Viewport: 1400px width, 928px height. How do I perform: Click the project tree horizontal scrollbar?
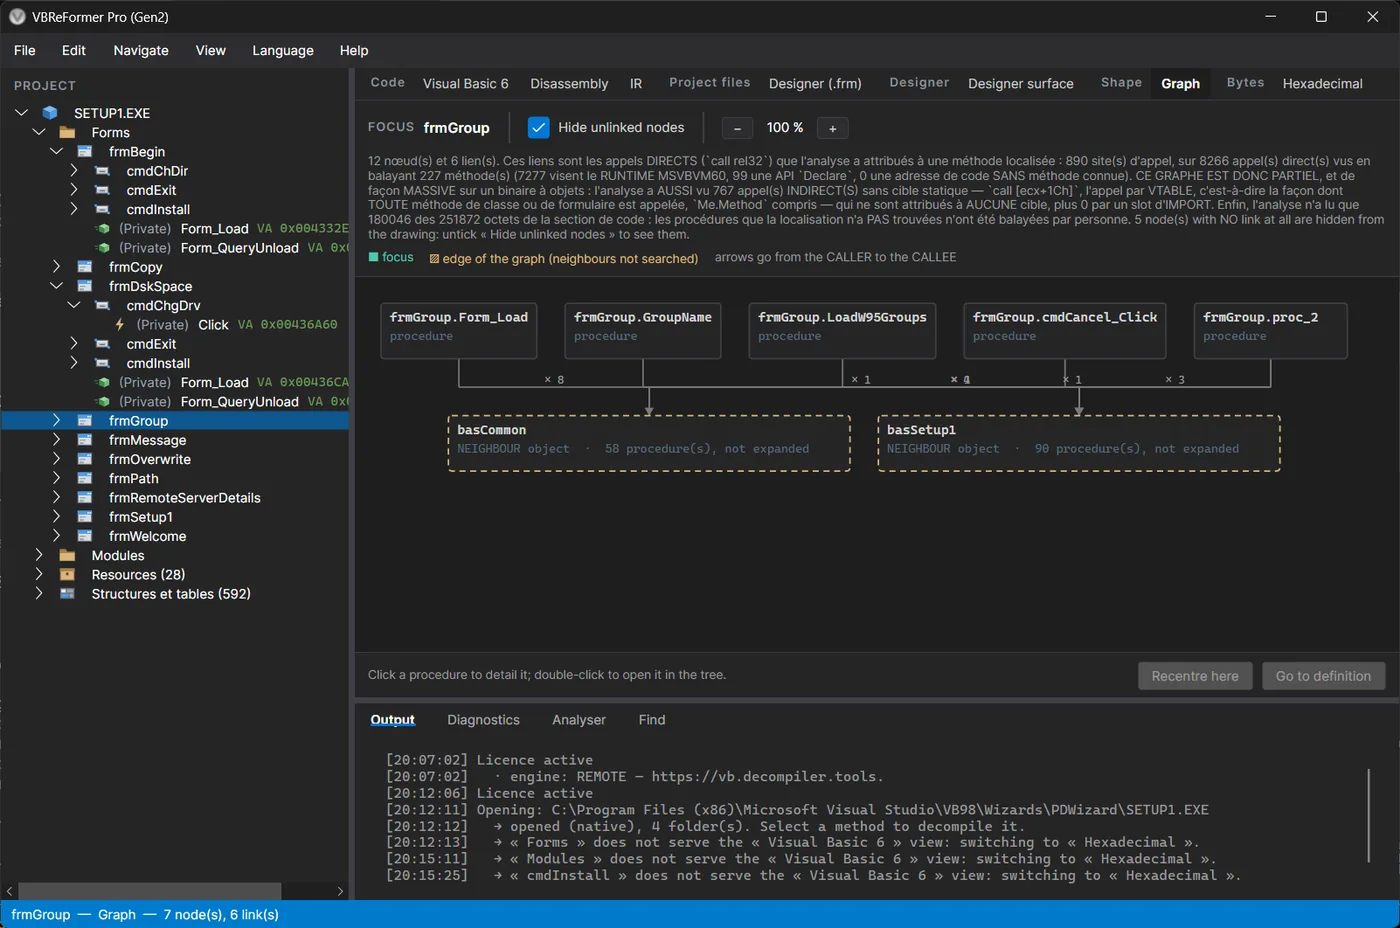tap(150, 891)
